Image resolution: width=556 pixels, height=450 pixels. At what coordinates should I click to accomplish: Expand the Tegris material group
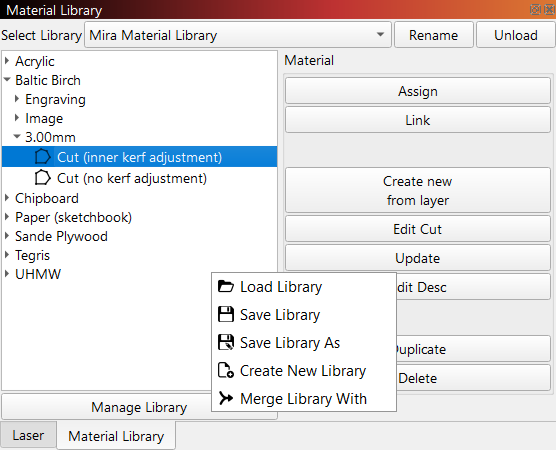point(7,255)
